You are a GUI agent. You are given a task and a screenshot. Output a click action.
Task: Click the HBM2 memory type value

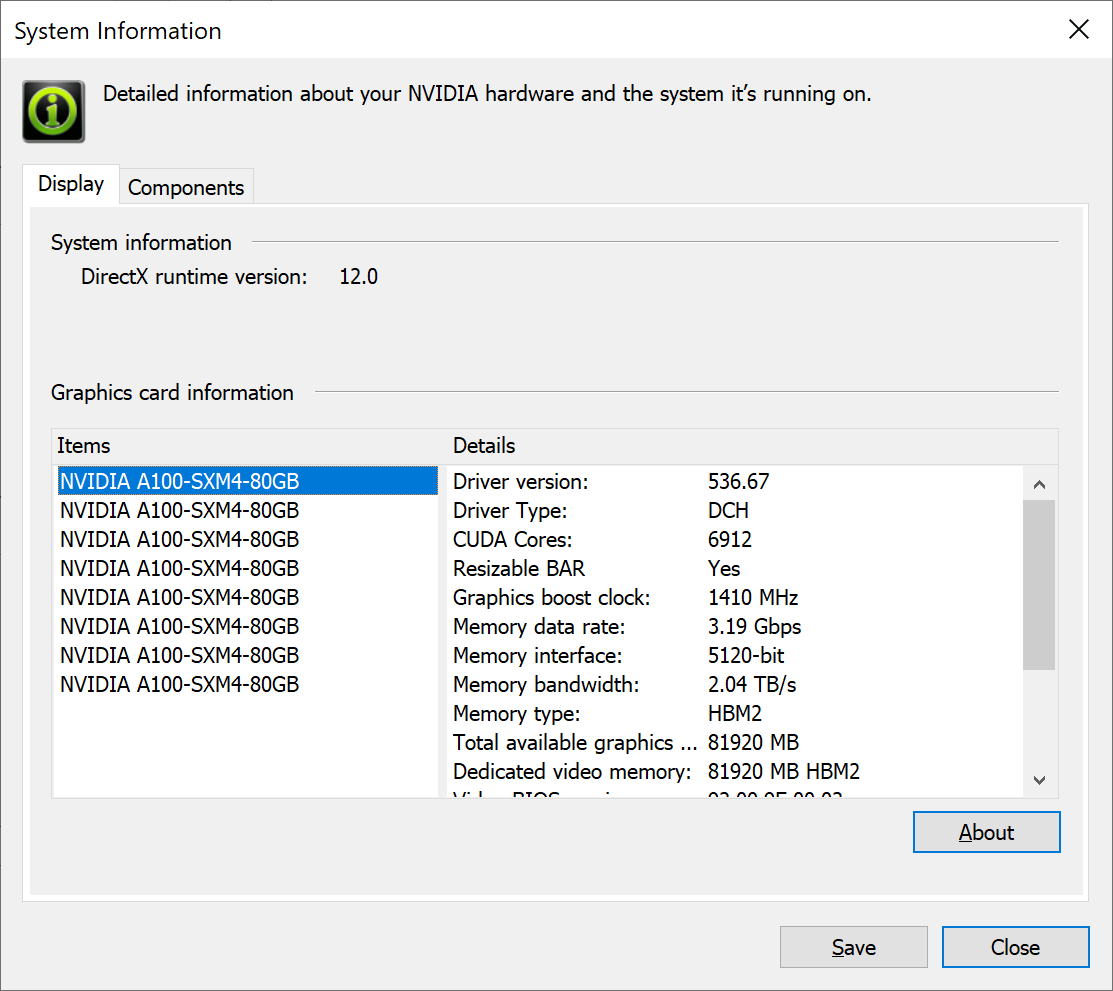pos(735,713)
